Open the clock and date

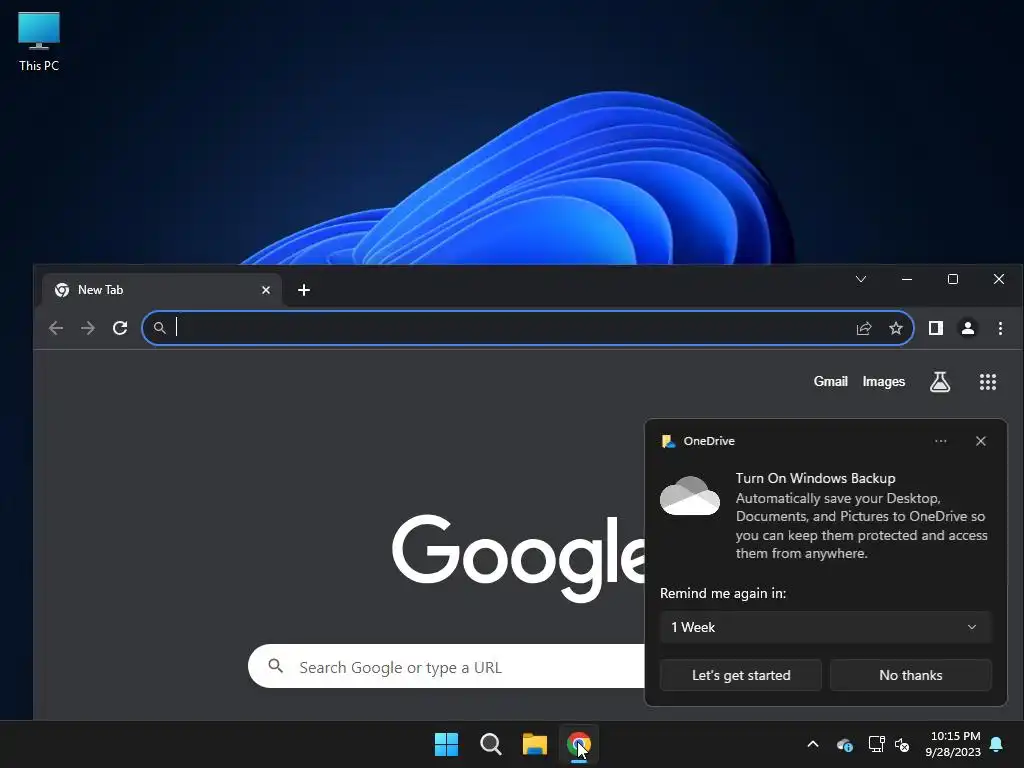coord(953,744)
